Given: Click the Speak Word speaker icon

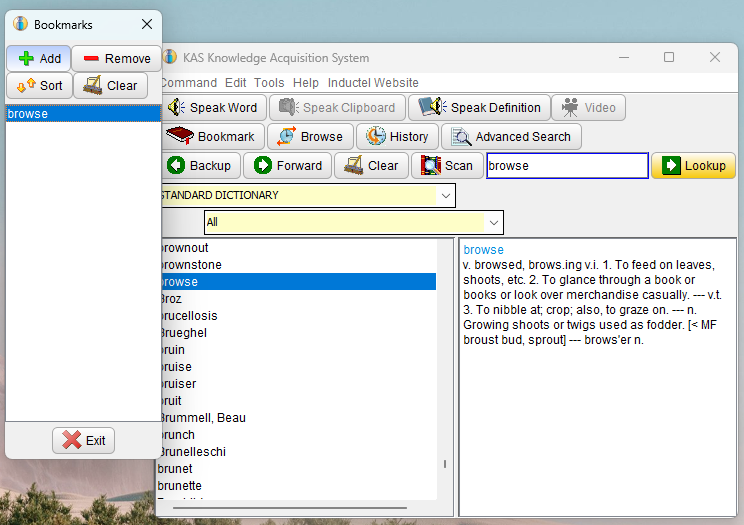Looking at the screenshot, I should pyautogui.click(x=177, y=107).
